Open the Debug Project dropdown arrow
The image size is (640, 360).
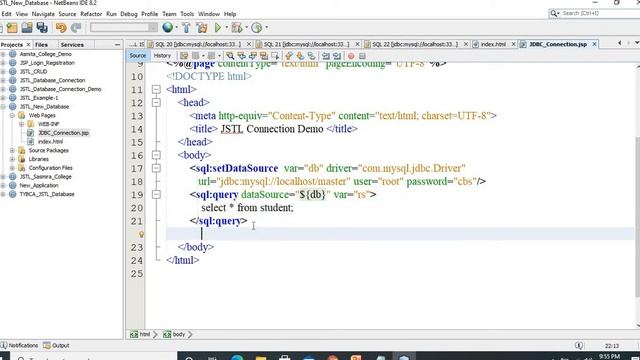point(247,28)
